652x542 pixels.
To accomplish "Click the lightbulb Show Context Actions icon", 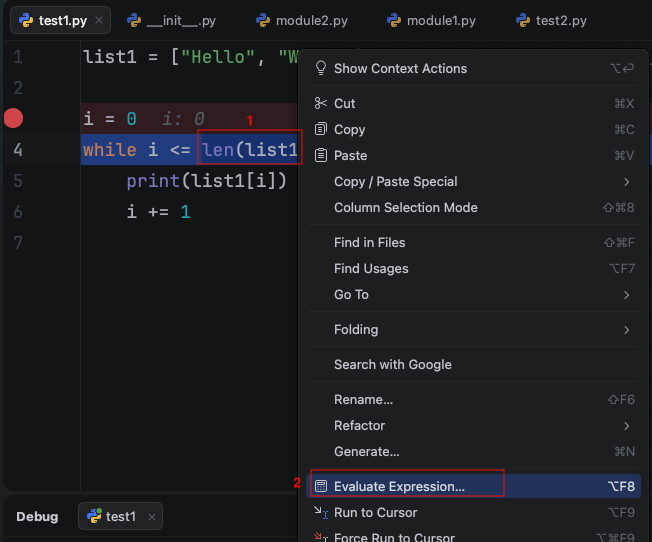I will [x=321, y=68].
